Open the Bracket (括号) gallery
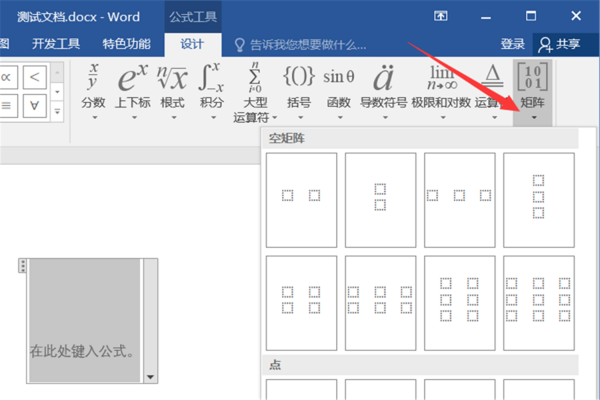Screen dimensions: 600x400 click(x=299, y=90)
